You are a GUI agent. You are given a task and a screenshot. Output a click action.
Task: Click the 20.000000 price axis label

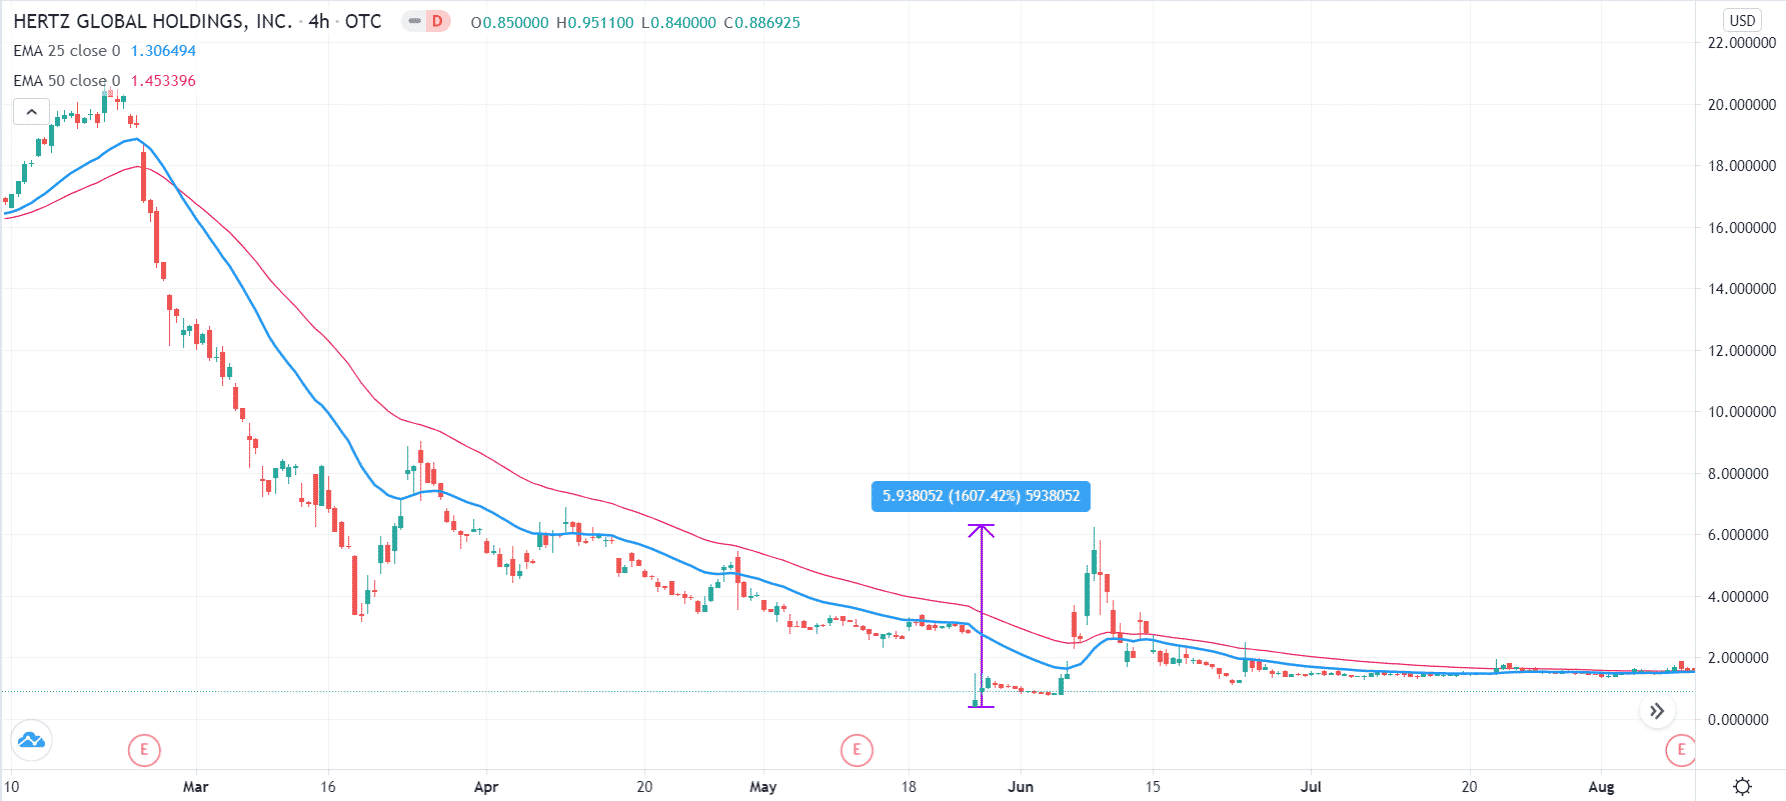pos(1742,105)
